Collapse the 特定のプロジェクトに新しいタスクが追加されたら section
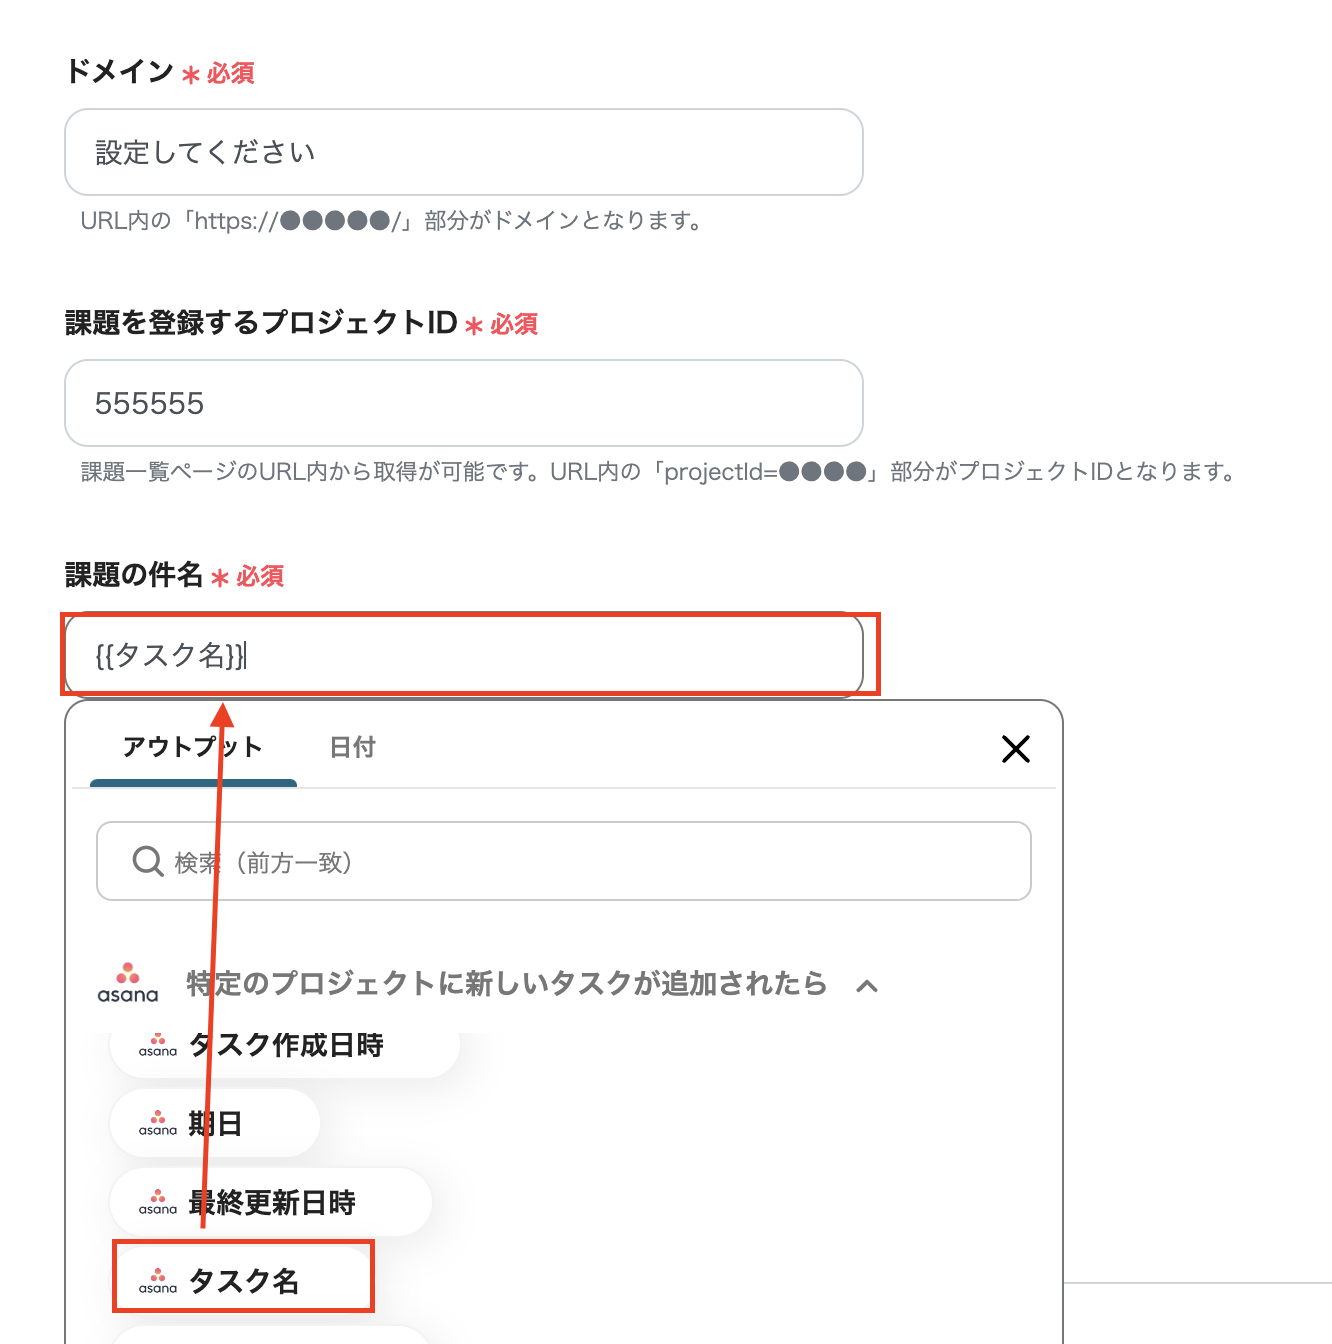Viewport: 1332px width, 1344px height. (867, 986)
